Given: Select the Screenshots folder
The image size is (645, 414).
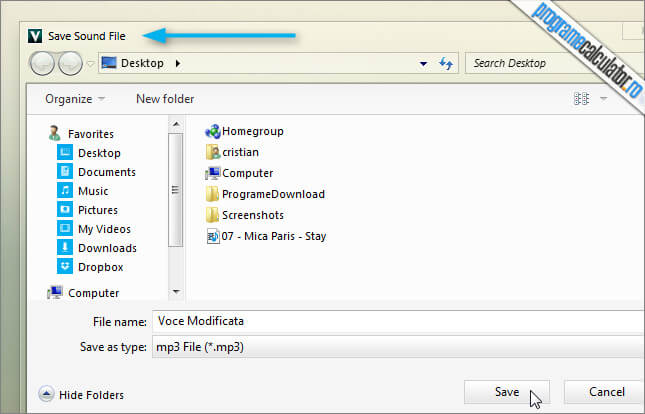Looking at the screenshot, I should tap(253, 215).
